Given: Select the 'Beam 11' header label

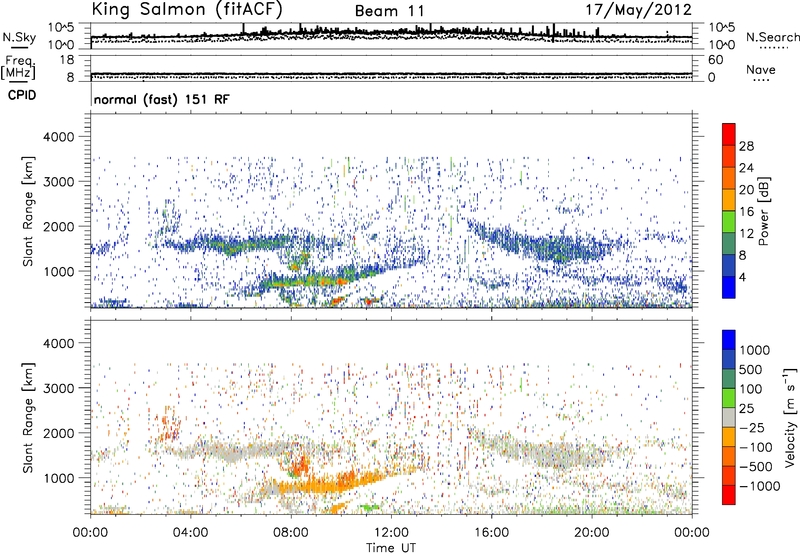Looking at the screenshot, I should pyautogui.click(x=390, y=11).
